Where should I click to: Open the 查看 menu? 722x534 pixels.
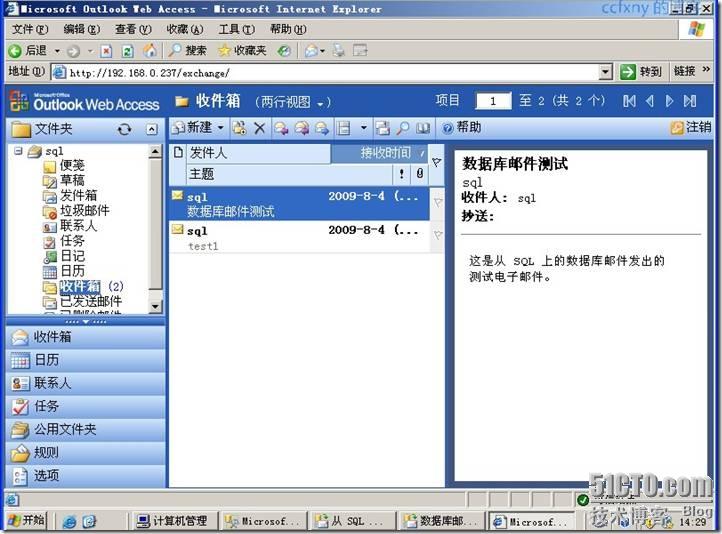[133, 29]
